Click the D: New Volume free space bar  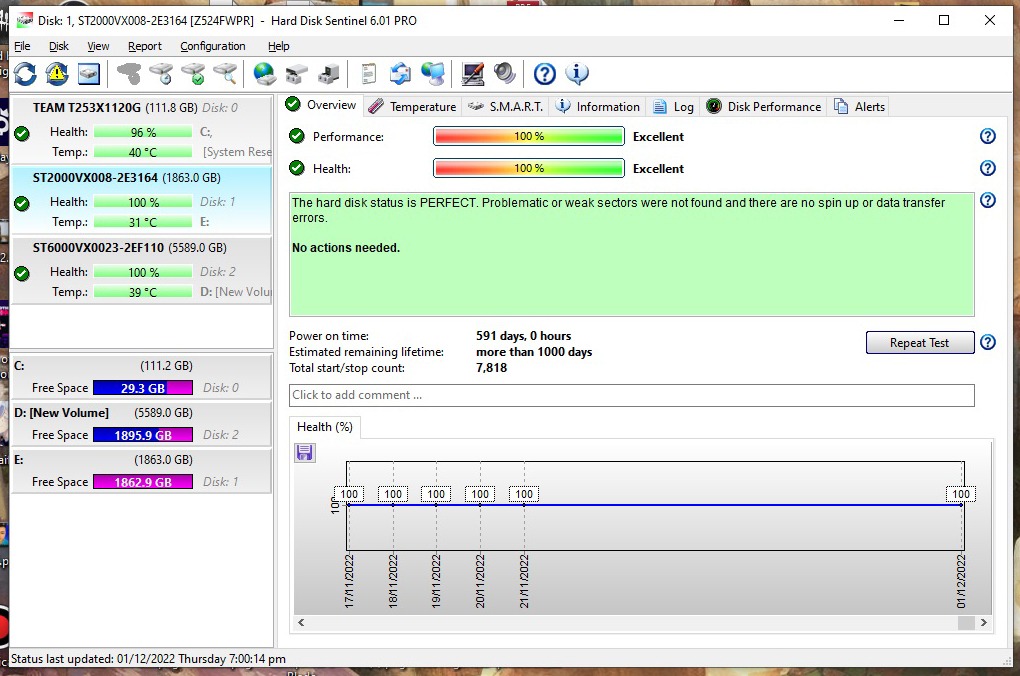click(x=142, y=435)
